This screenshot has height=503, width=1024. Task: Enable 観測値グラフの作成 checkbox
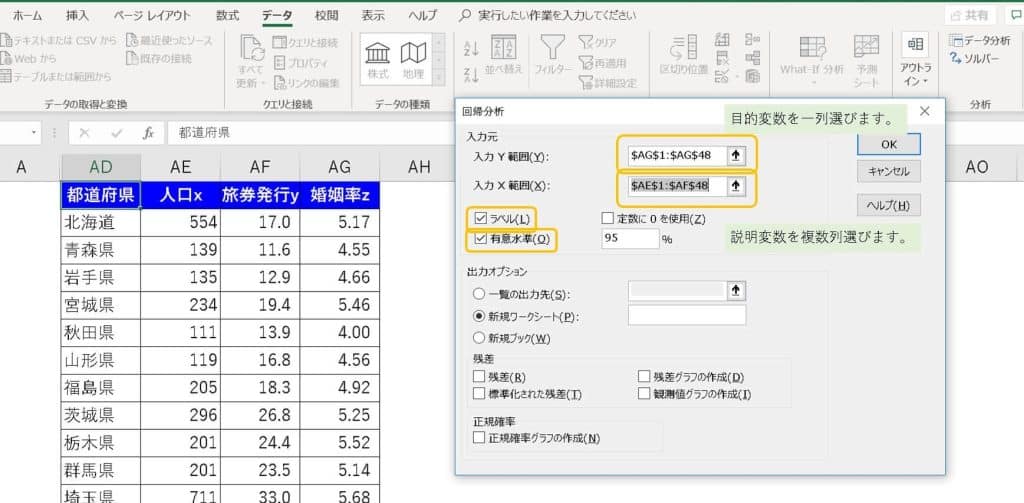click(644, 394)
